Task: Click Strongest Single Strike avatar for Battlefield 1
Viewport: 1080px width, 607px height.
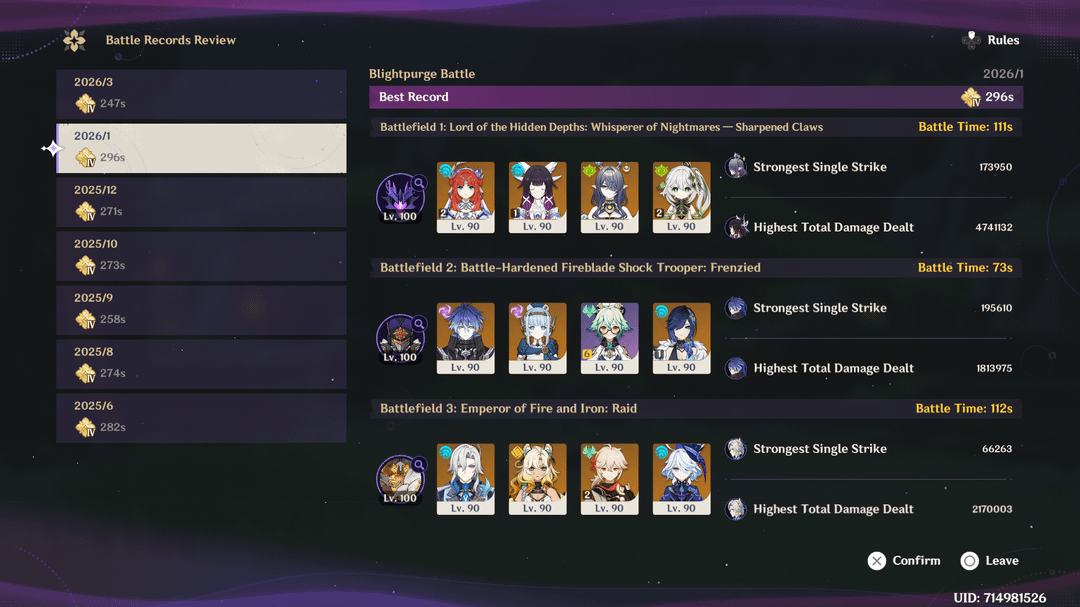Action: coord(736,167)
